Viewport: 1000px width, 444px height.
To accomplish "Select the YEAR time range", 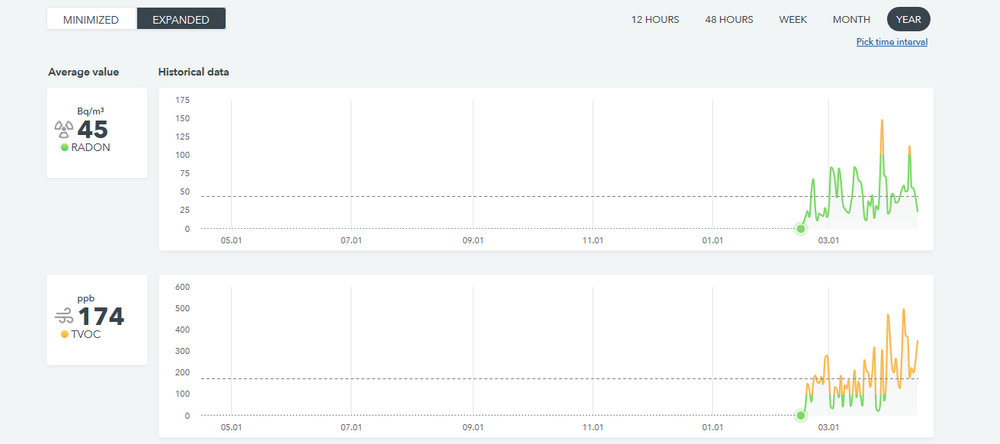I will coord(908,19).
